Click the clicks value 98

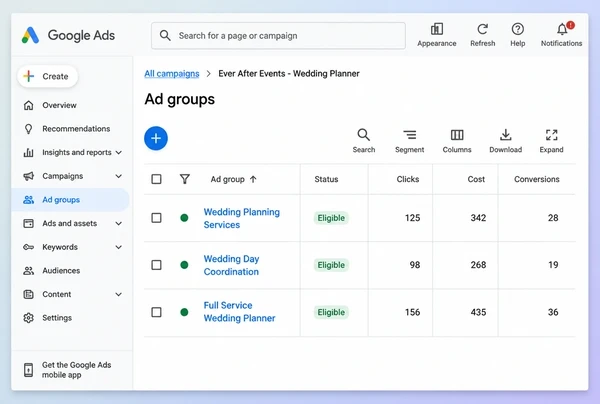pos(415,265)
